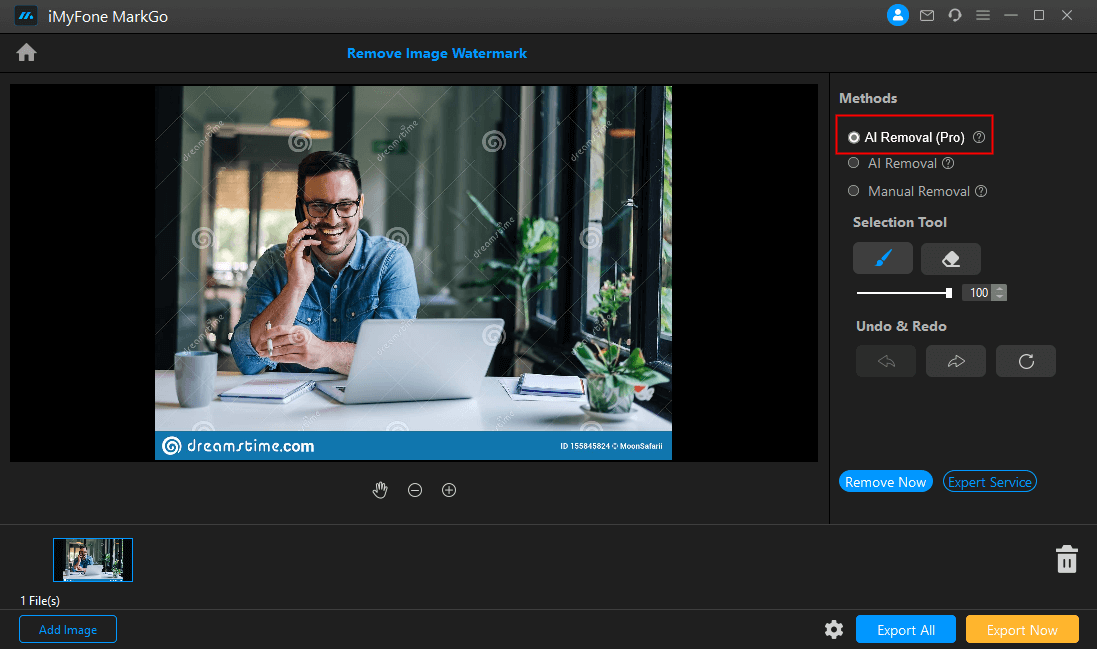The height and width of the screenshot is (649, 1097).
Task: Click the Redo arrow button
Action: (955, 361)
